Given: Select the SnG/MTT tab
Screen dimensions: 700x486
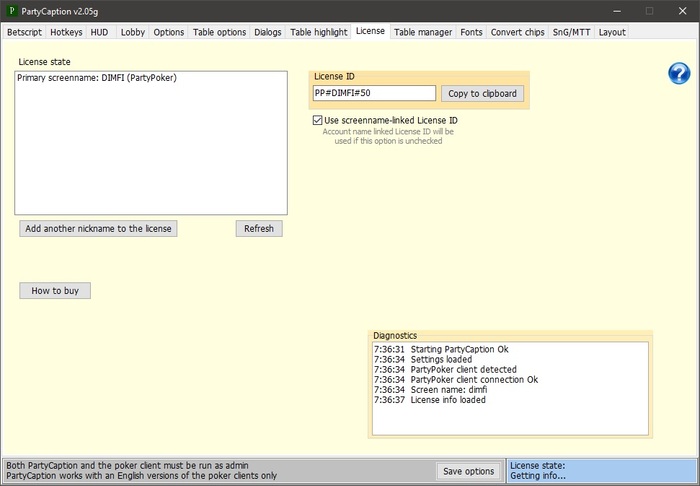Looking at the screenshot, I should pos(571,32).
